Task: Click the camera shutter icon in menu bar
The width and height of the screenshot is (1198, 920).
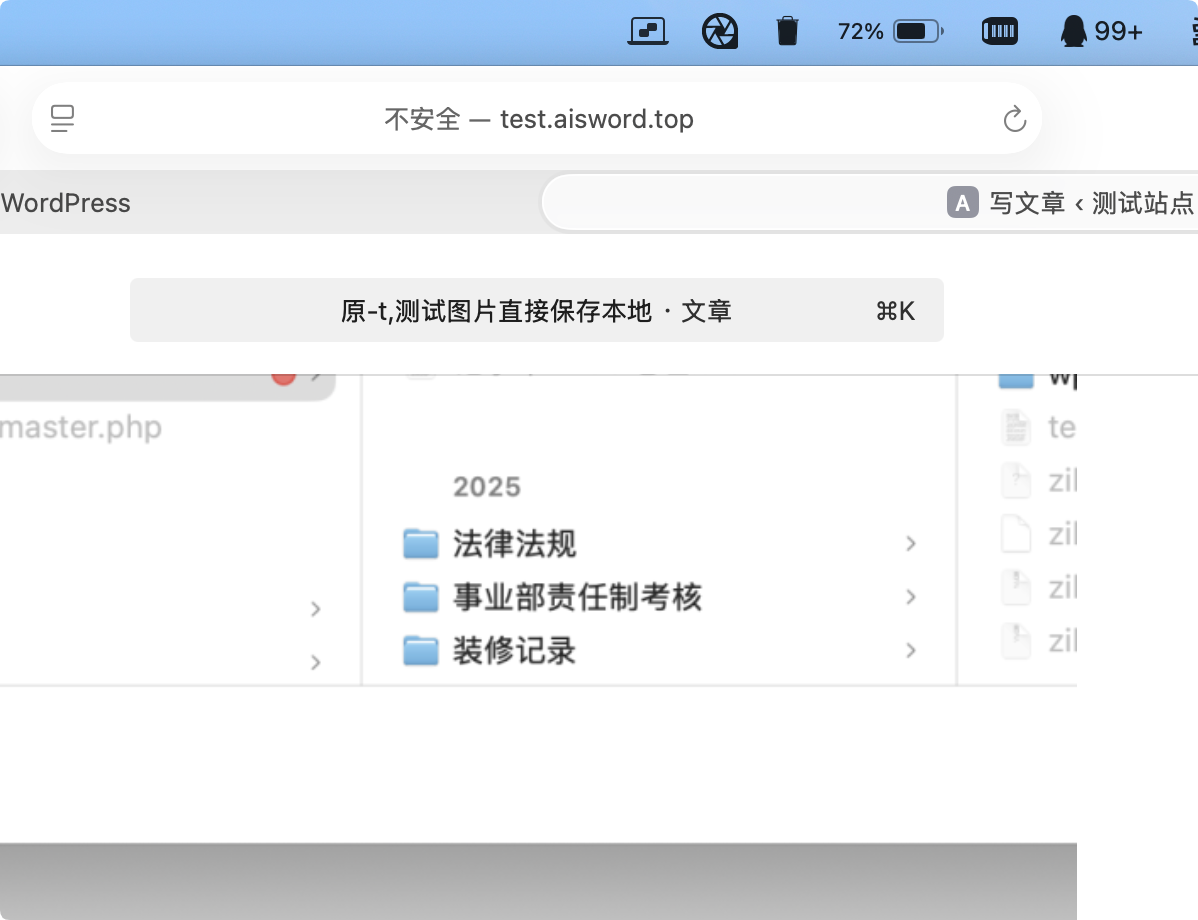Action: click(x=719, y=32)
